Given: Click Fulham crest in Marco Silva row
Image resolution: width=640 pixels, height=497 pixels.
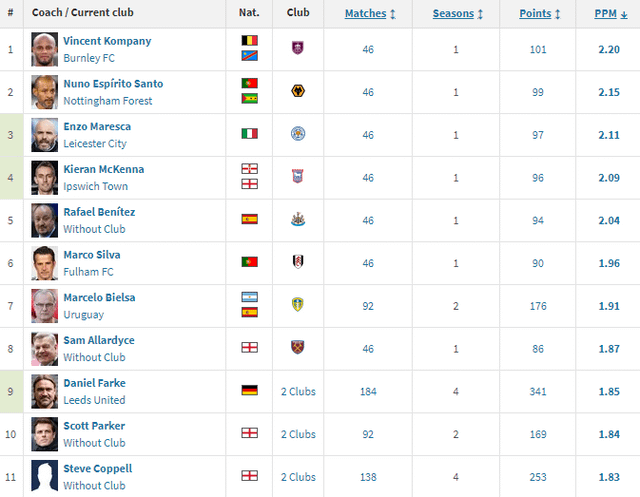Looking at the screenshot, I should point(297,262).
